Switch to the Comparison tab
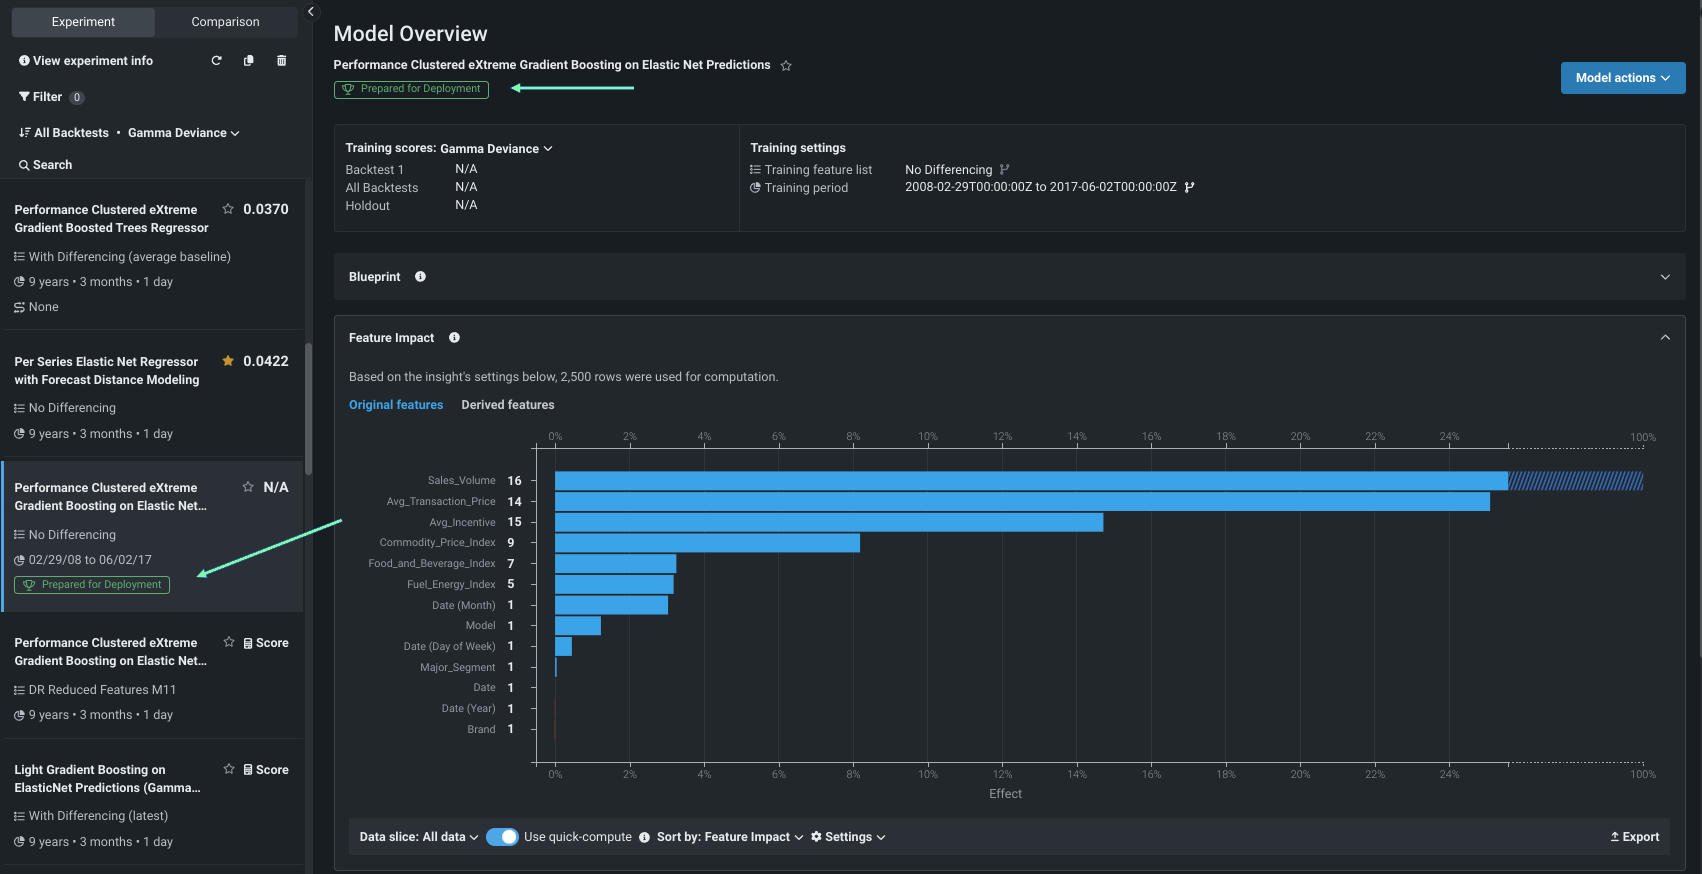Image resolution: width=1702 pixels, height=874 pixels. pyautogui.click(x=225, y=22)
